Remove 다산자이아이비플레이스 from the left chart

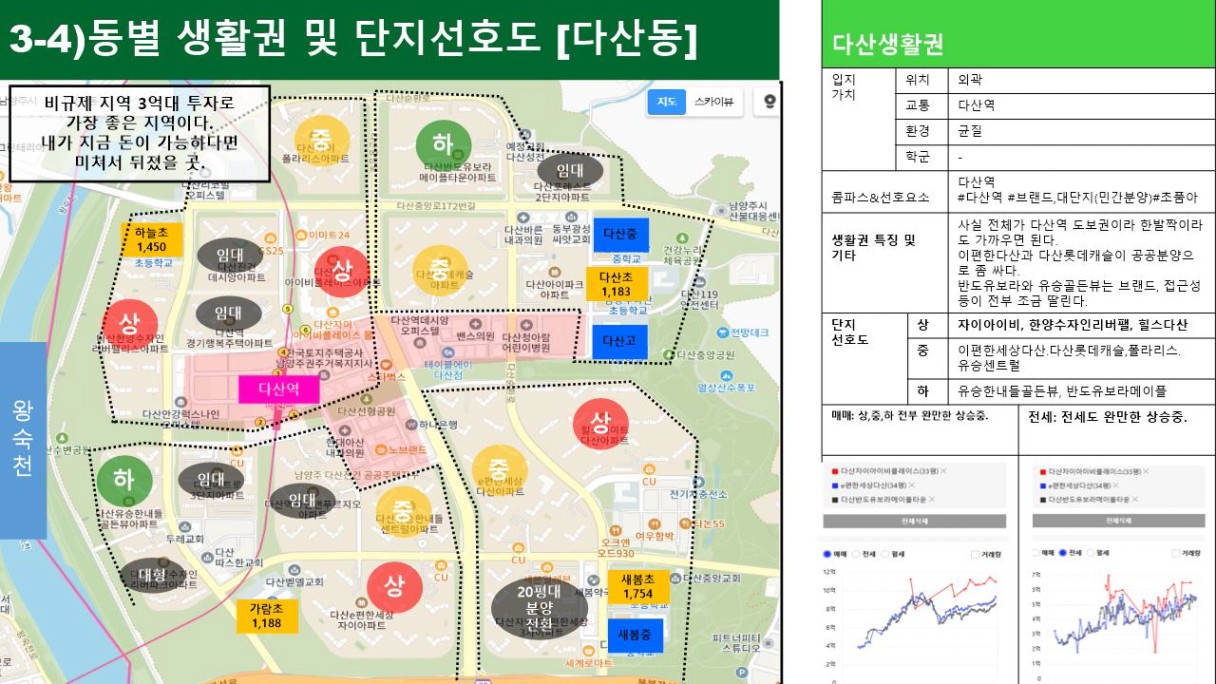tap(943, 471)
